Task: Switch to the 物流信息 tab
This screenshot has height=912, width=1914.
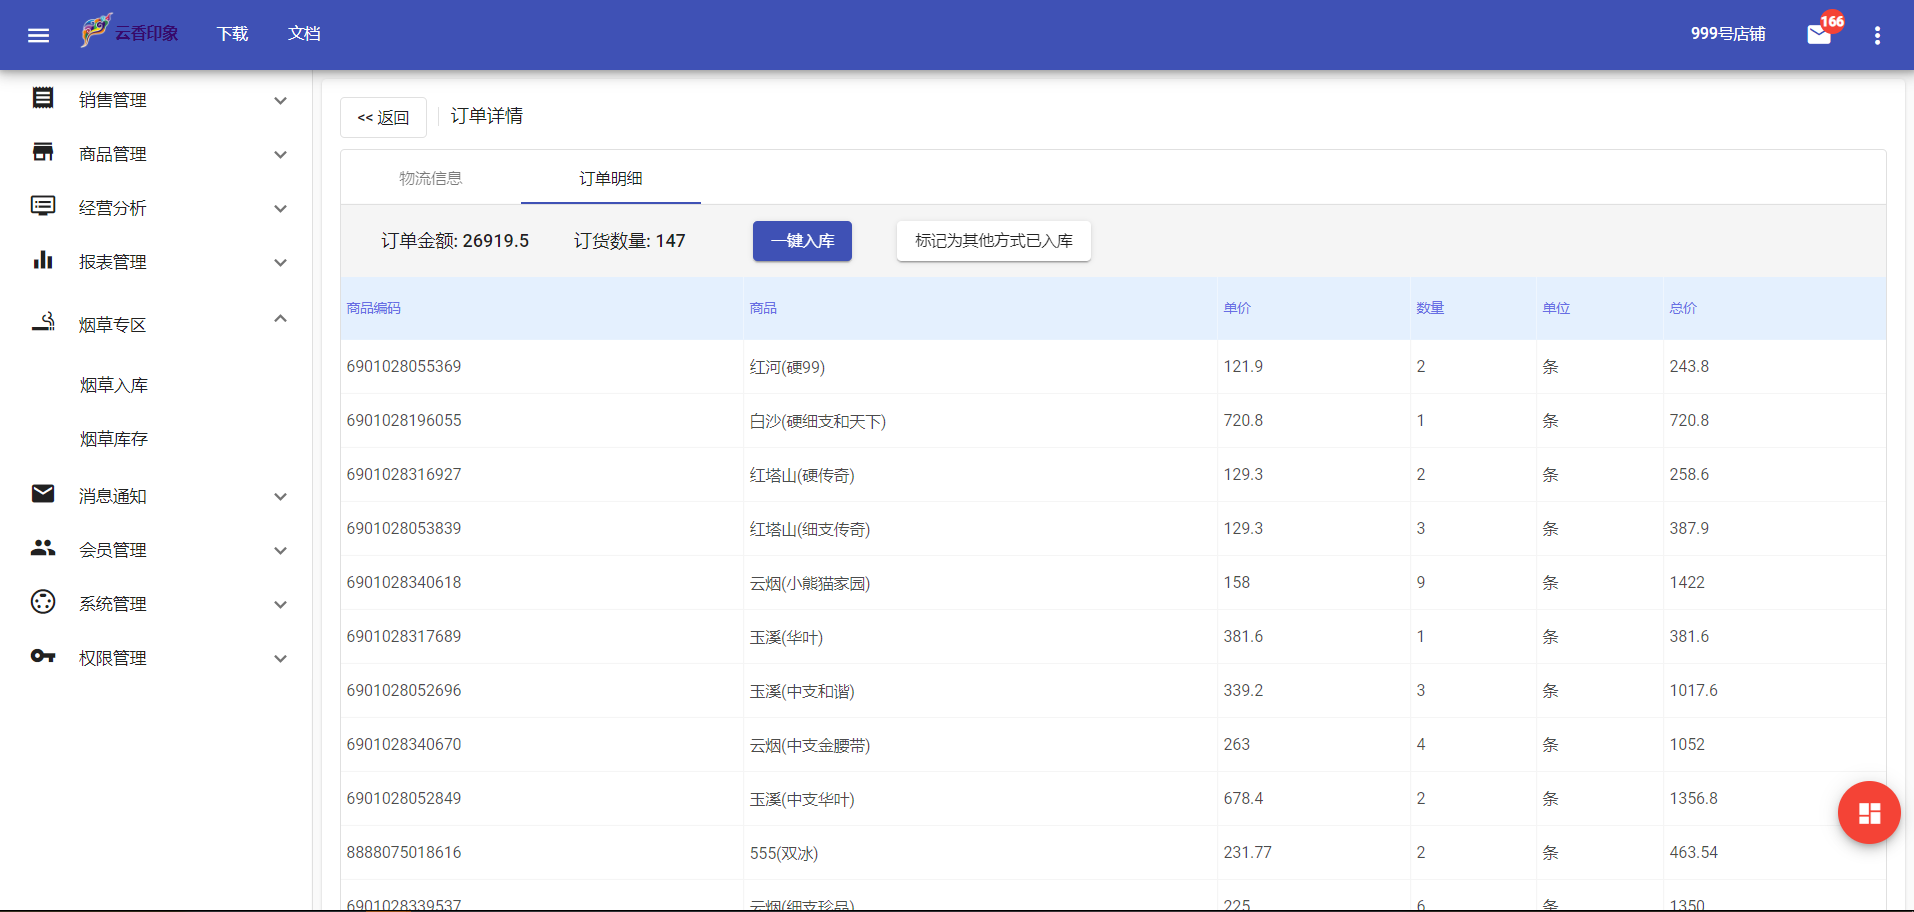Action: (430, 177)
